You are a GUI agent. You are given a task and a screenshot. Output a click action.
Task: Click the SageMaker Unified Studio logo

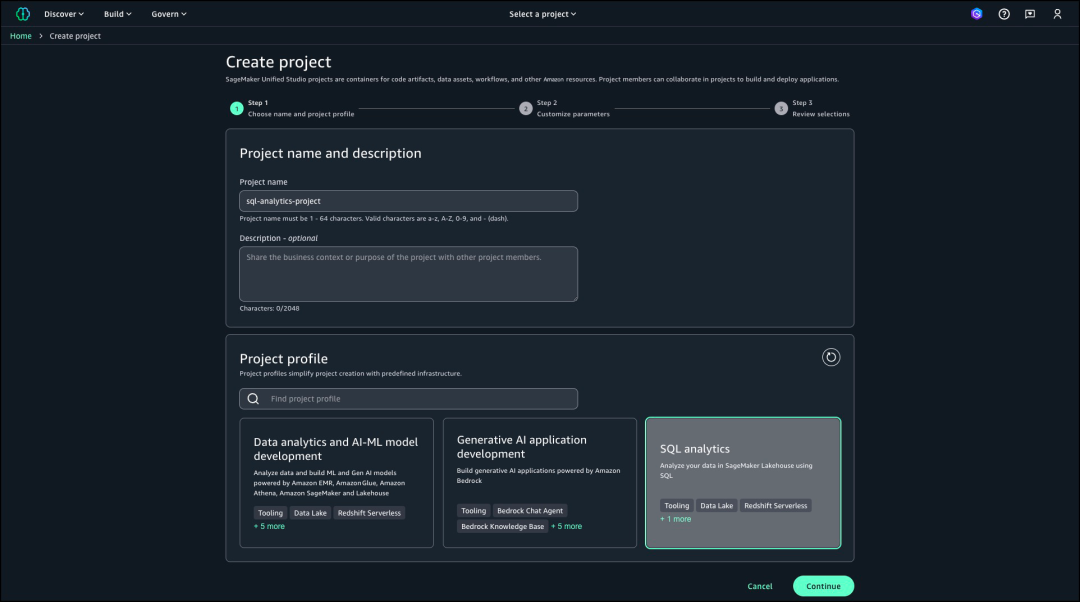23,14
